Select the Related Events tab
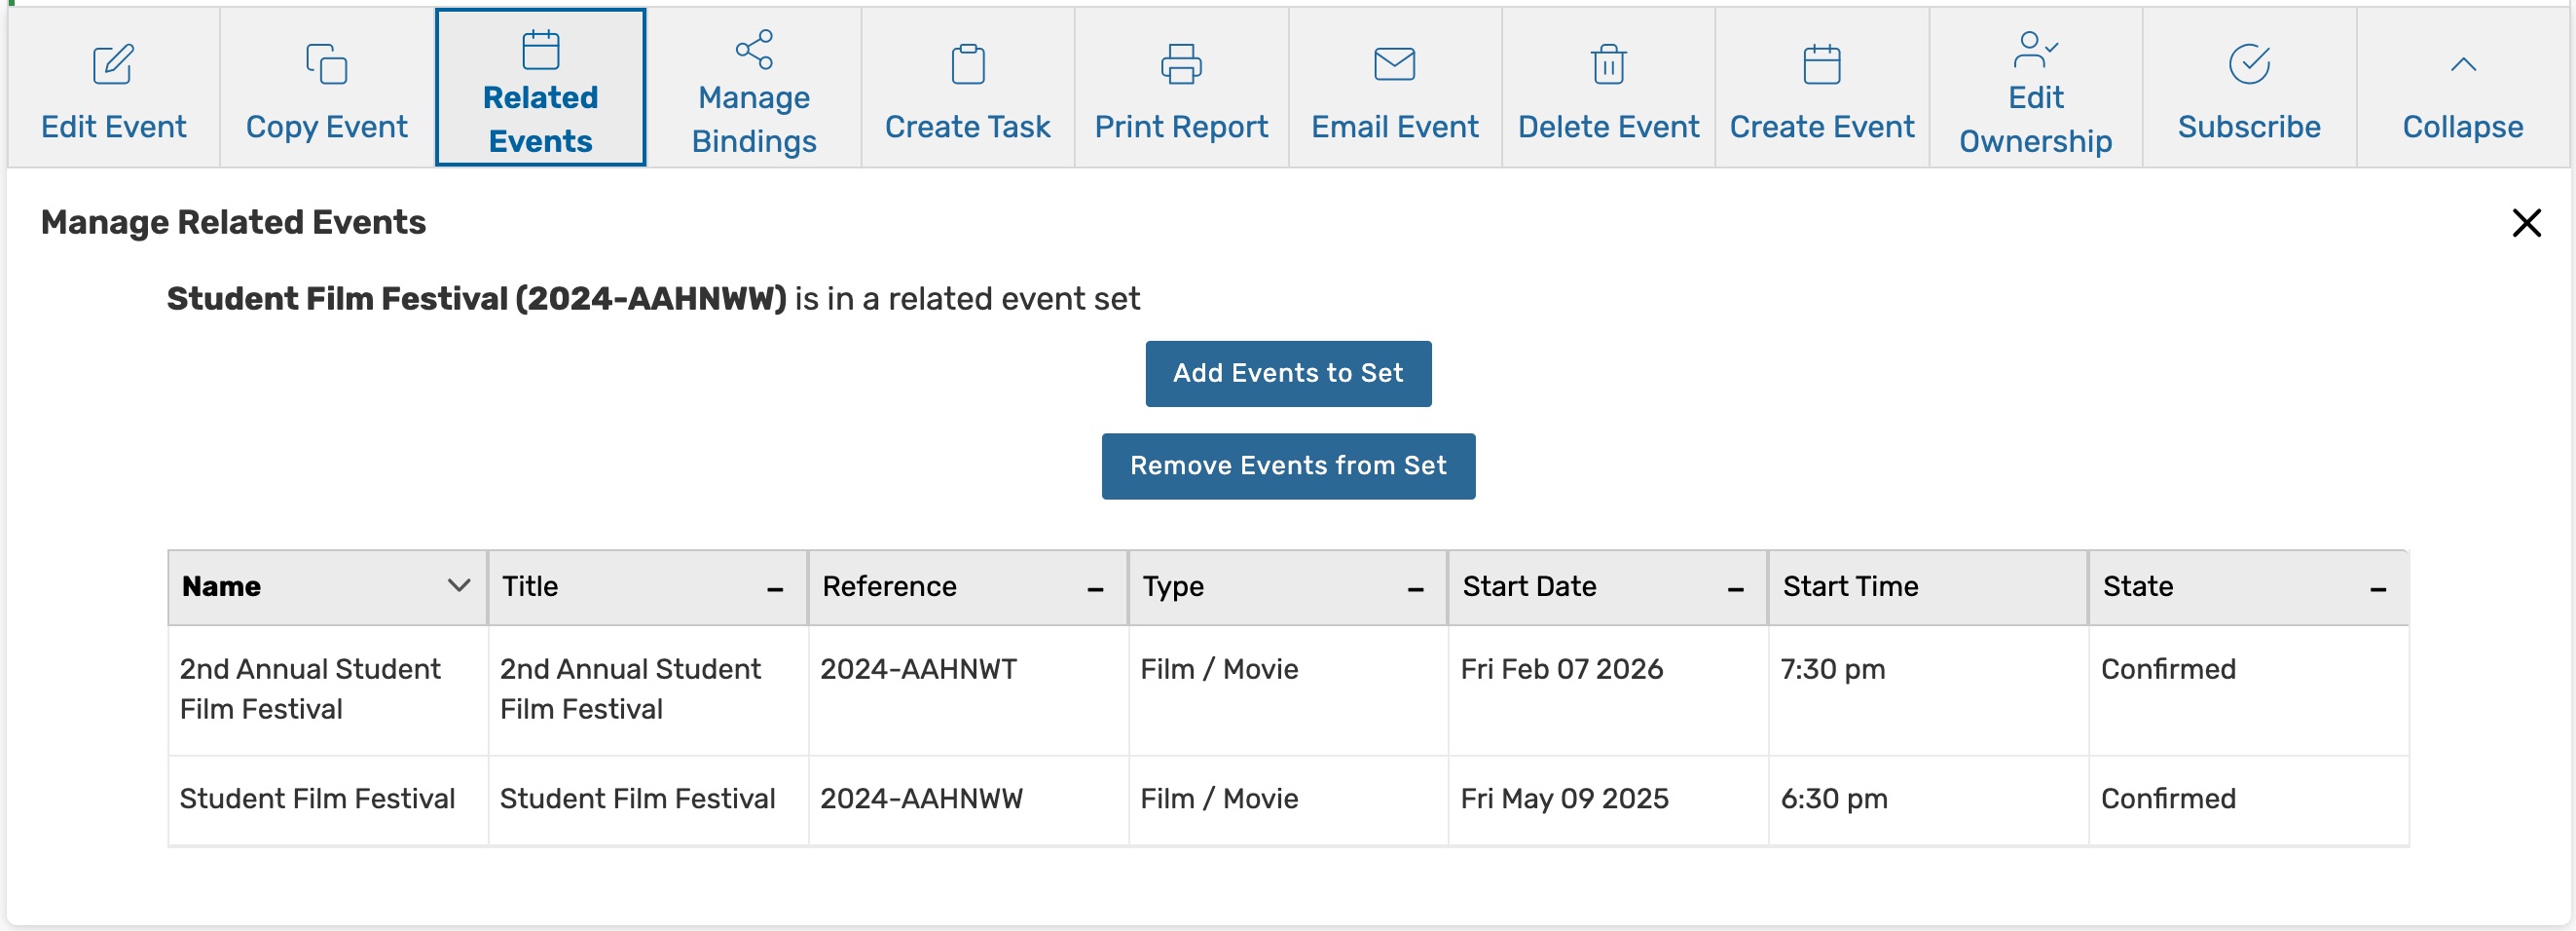 540,87
